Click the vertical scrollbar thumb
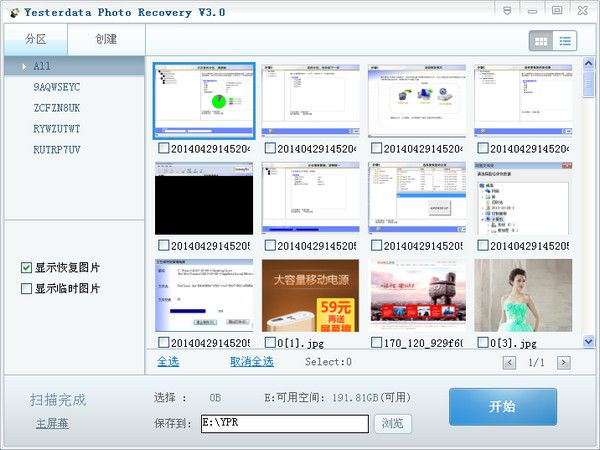 (x=589, y=84)
